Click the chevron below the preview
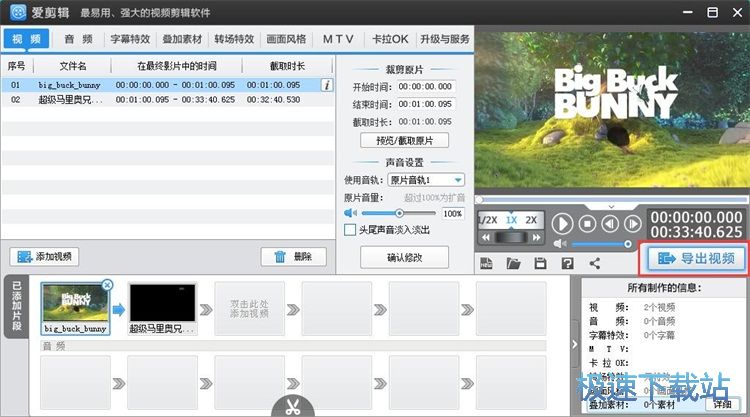Screen dimensions: 750x417 [x=611, y=207]
